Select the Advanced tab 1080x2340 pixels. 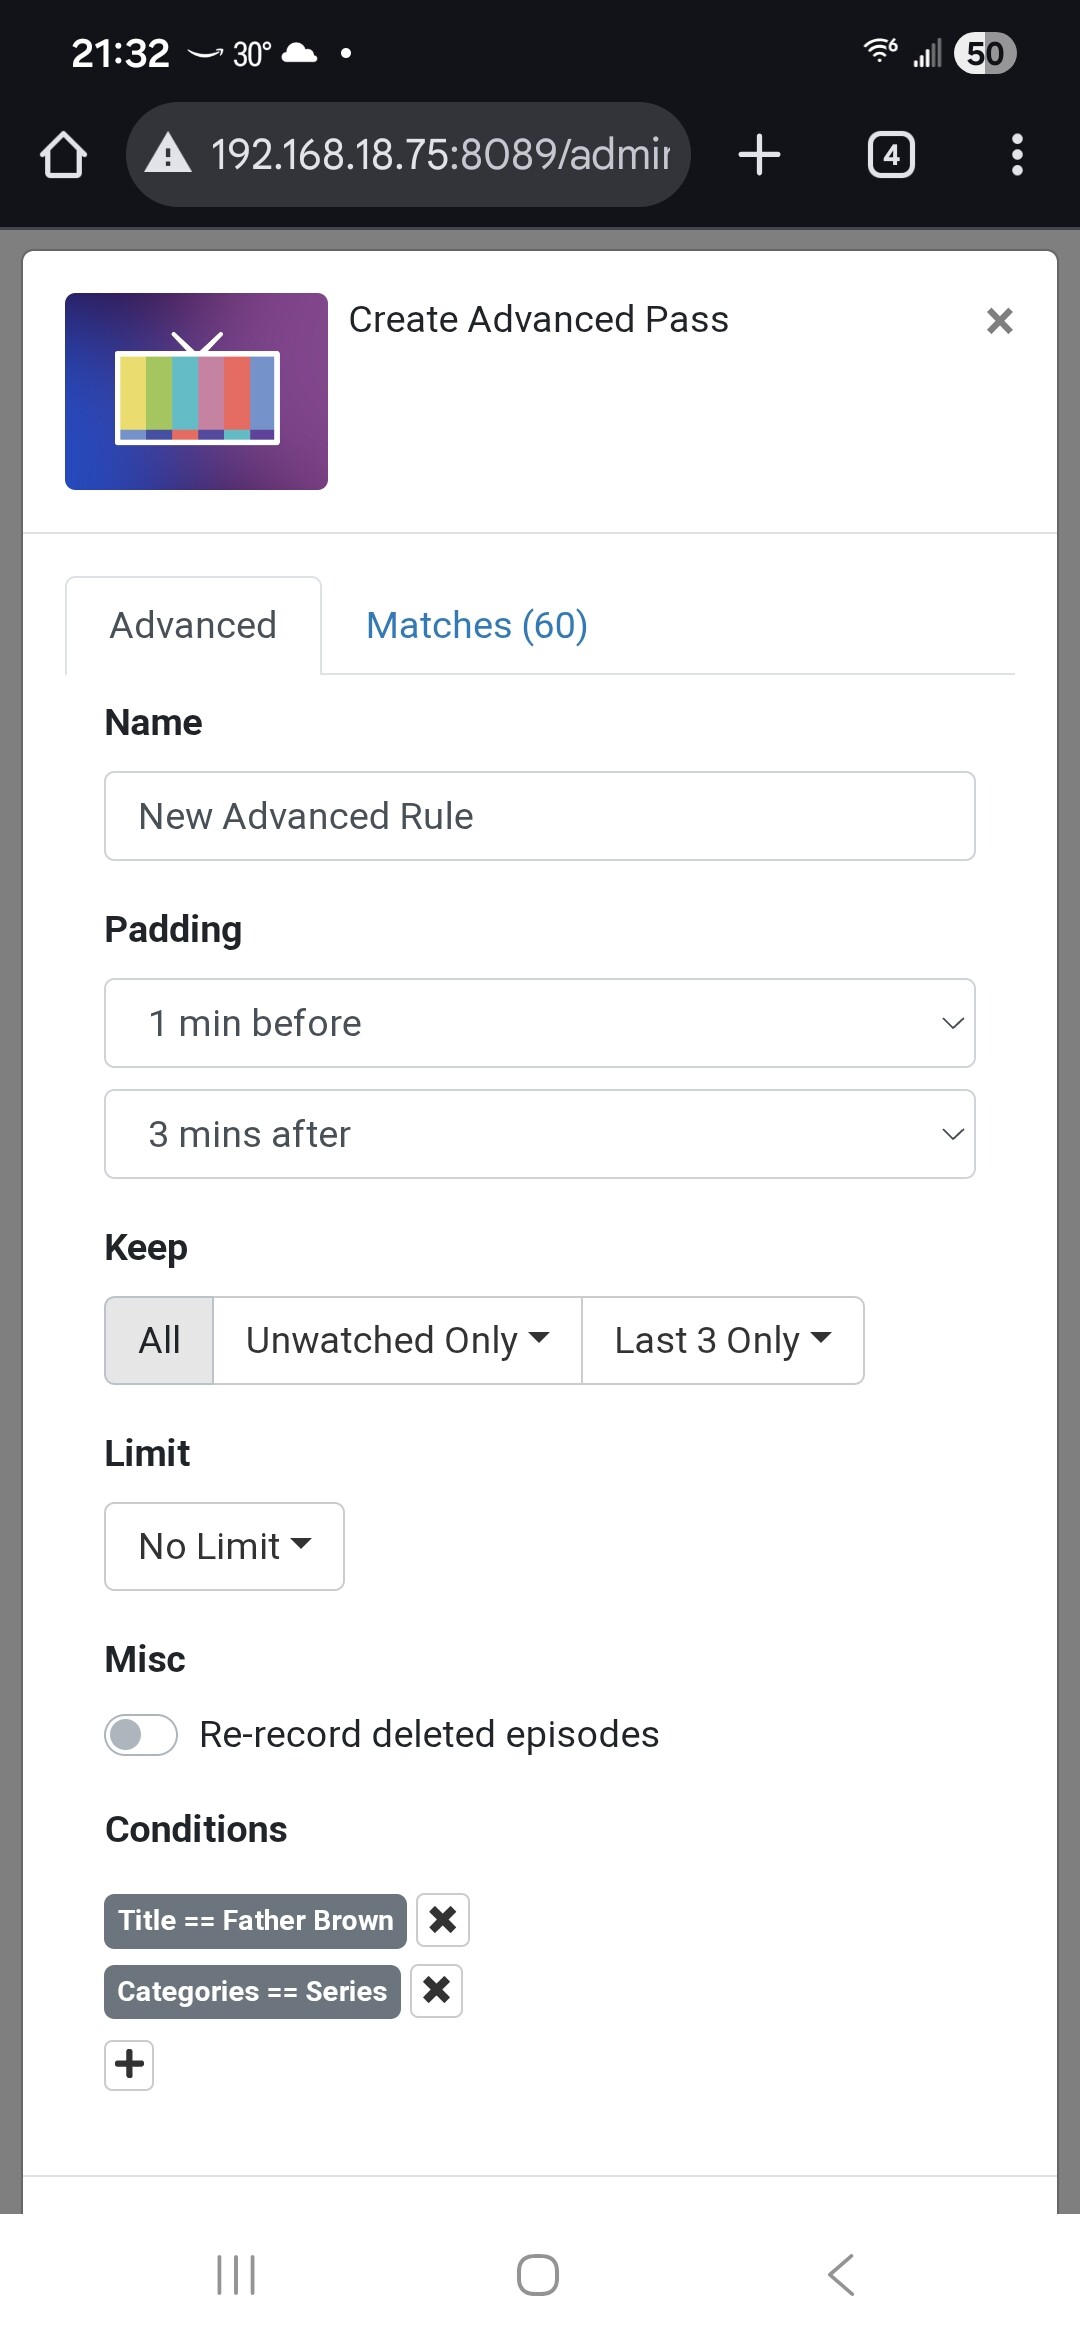pyautogui.click(x=193, y=626)
